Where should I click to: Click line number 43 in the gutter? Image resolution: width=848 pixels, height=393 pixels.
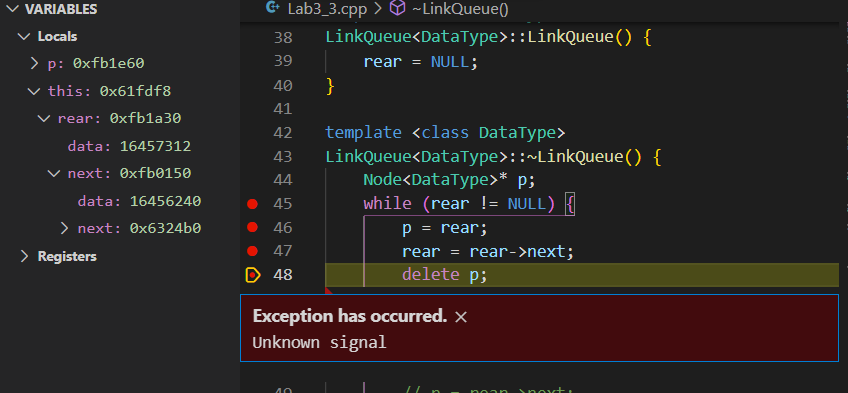[x=283, y=157]
